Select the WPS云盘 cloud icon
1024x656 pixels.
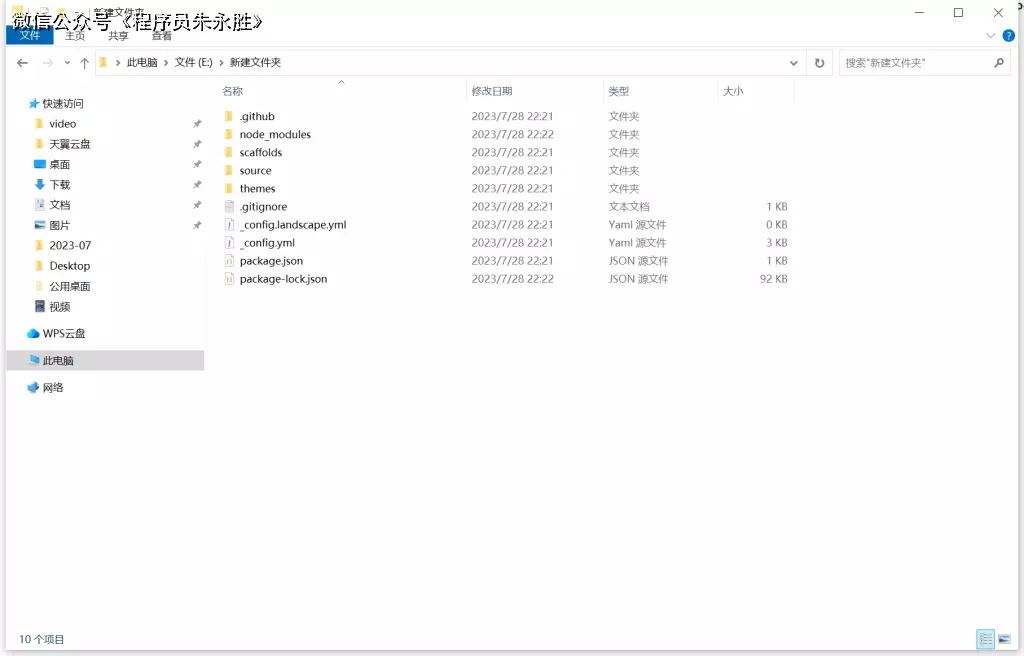pyautogui.click(x=33, y=334)
